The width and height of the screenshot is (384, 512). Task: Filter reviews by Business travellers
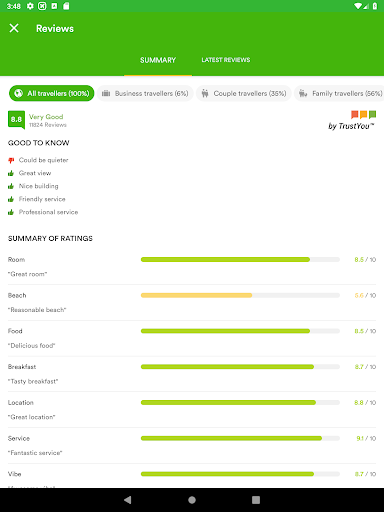[145, 93]
